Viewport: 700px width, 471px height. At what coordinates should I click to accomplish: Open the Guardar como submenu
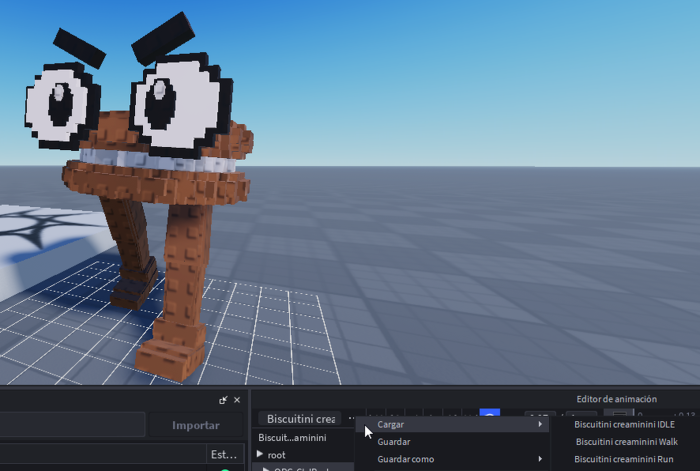(452, 459)
